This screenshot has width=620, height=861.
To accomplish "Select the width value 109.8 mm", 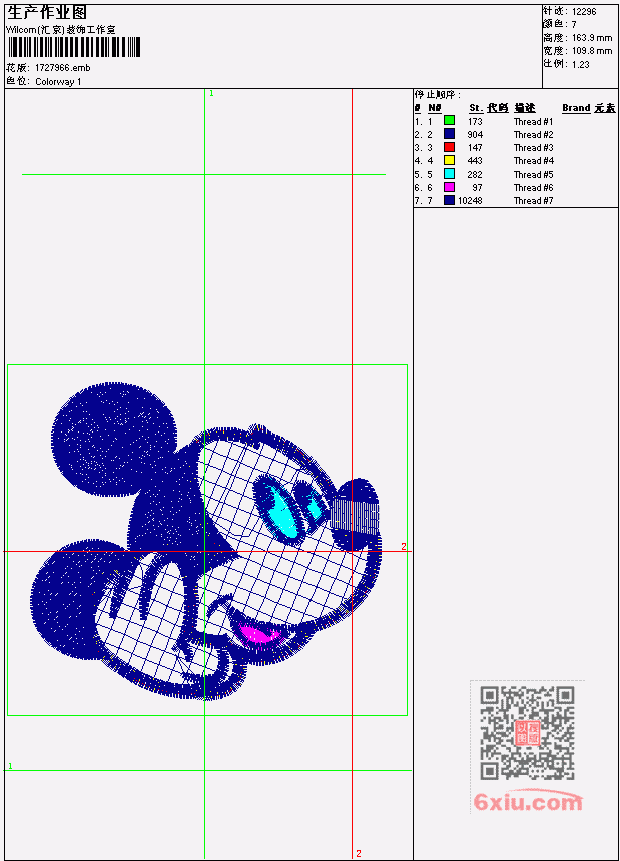I will click(592, 51).
